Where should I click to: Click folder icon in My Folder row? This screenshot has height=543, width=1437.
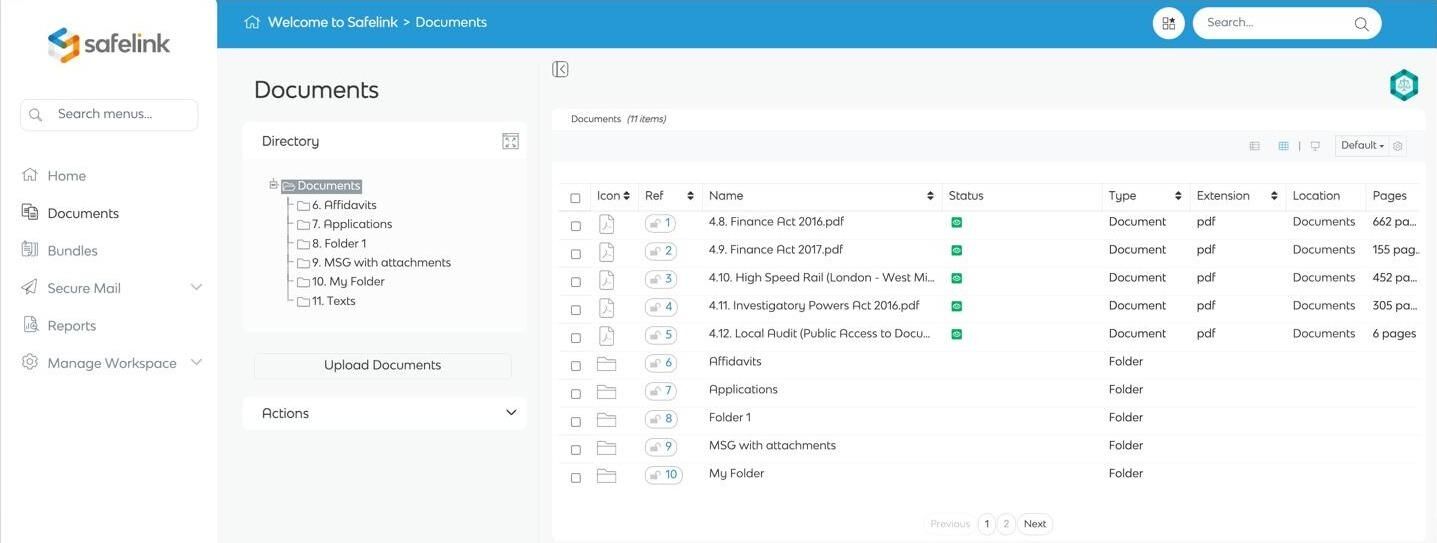pos(606,476)
